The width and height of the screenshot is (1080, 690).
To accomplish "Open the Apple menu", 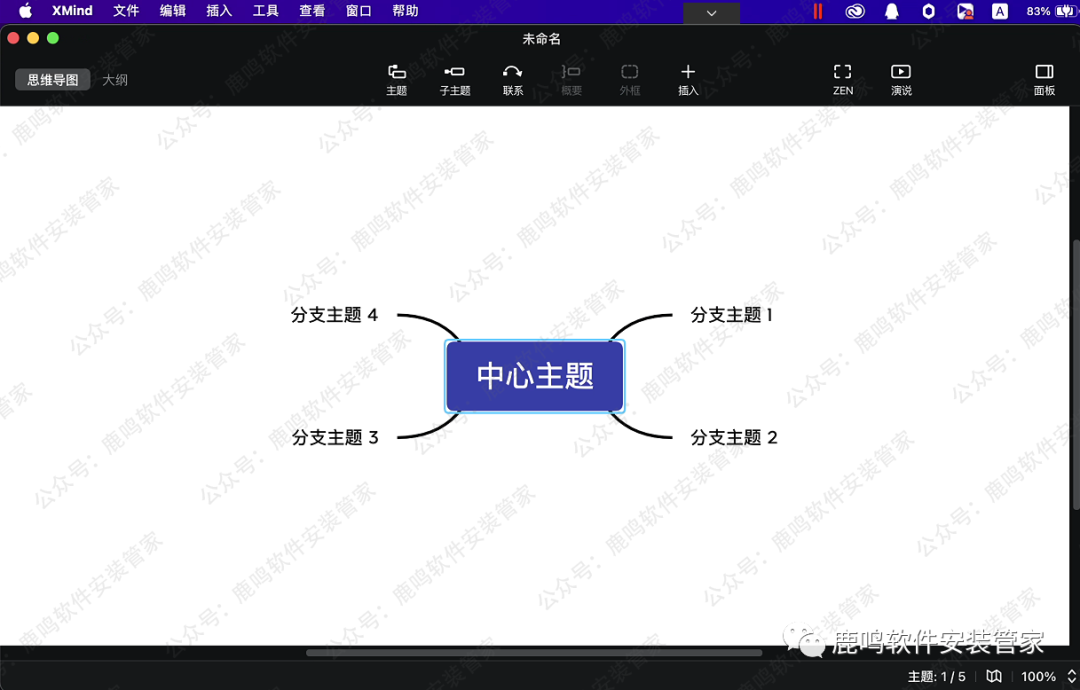I will (x=22, y=11).
